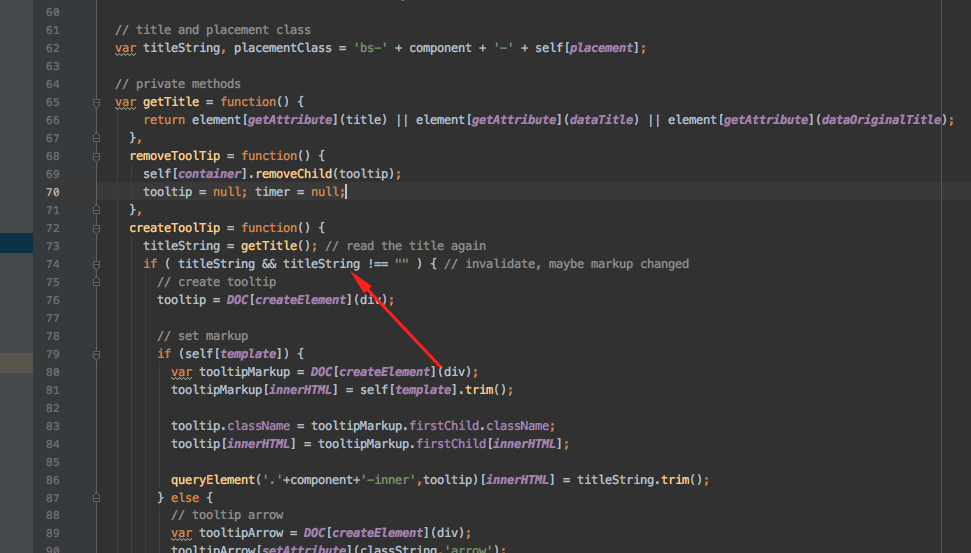Screen dimensions: 971x553
Task: Click the comment '// title and placement class'
Action: pos(213,30)
